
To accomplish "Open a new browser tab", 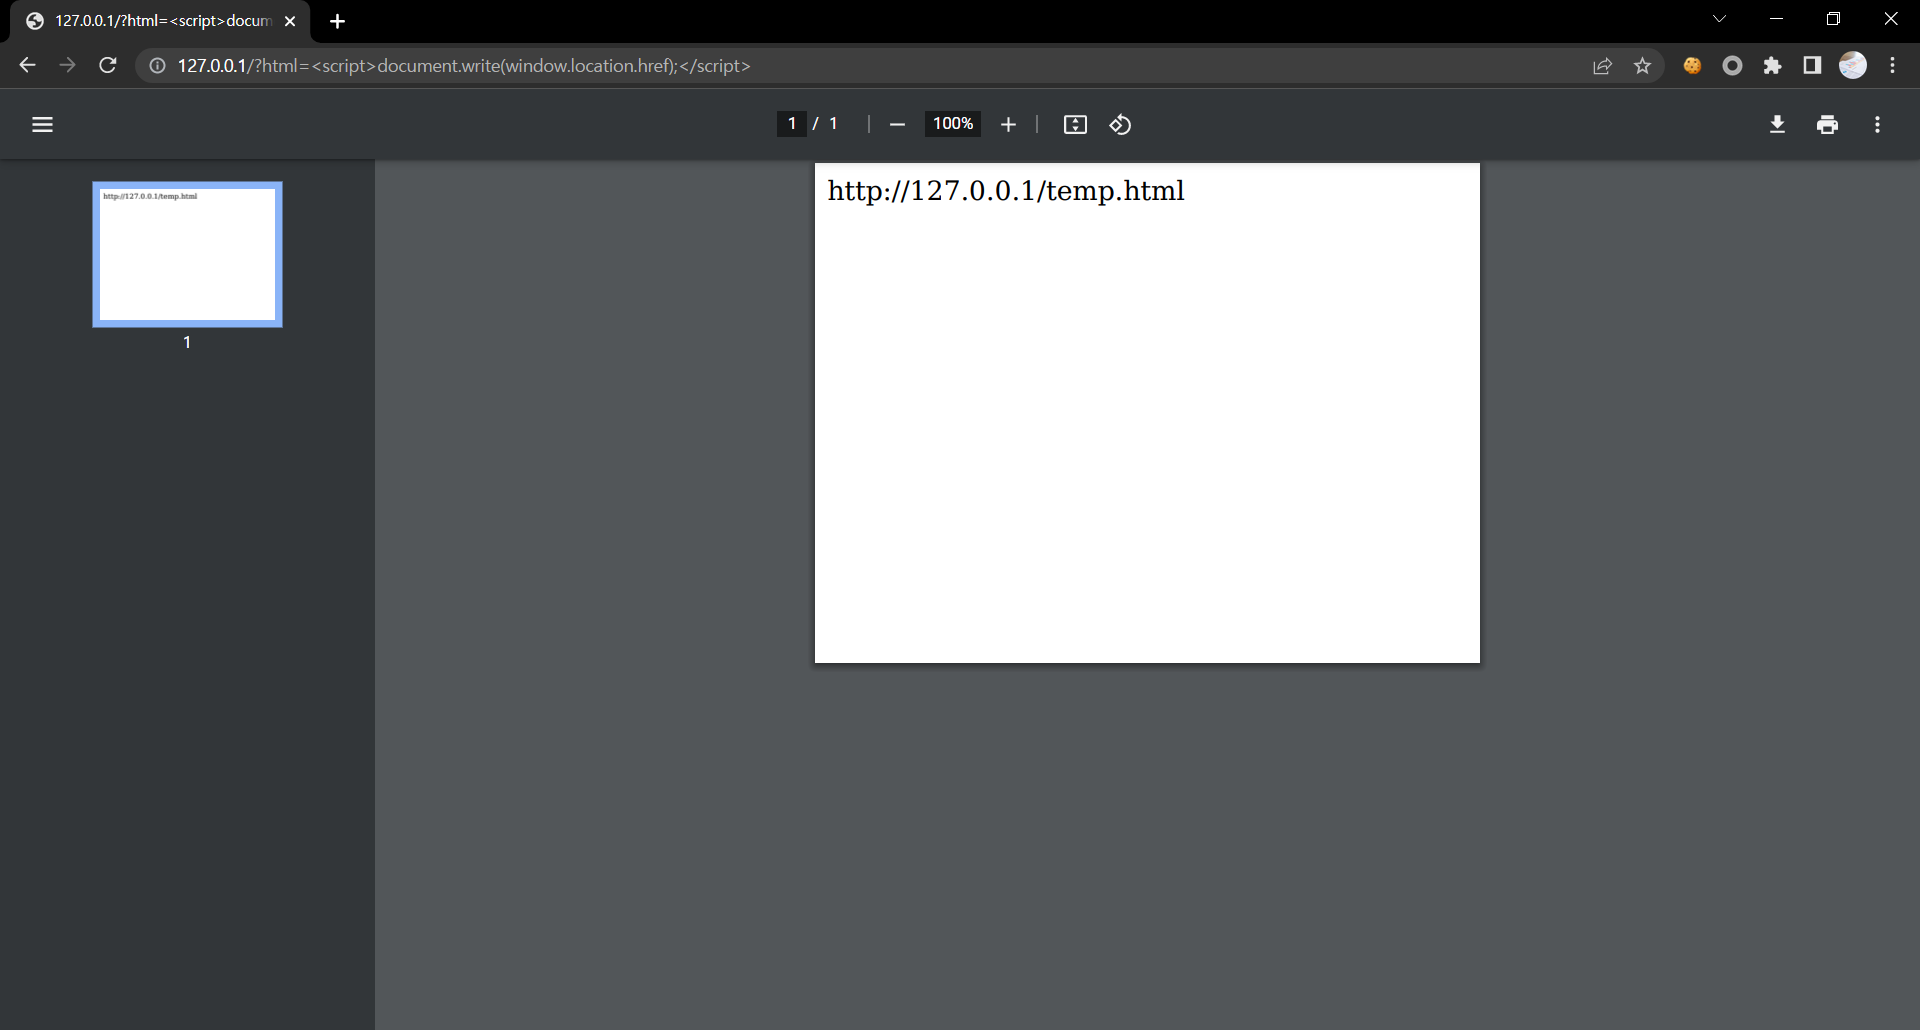I will [x=337, y=21].
